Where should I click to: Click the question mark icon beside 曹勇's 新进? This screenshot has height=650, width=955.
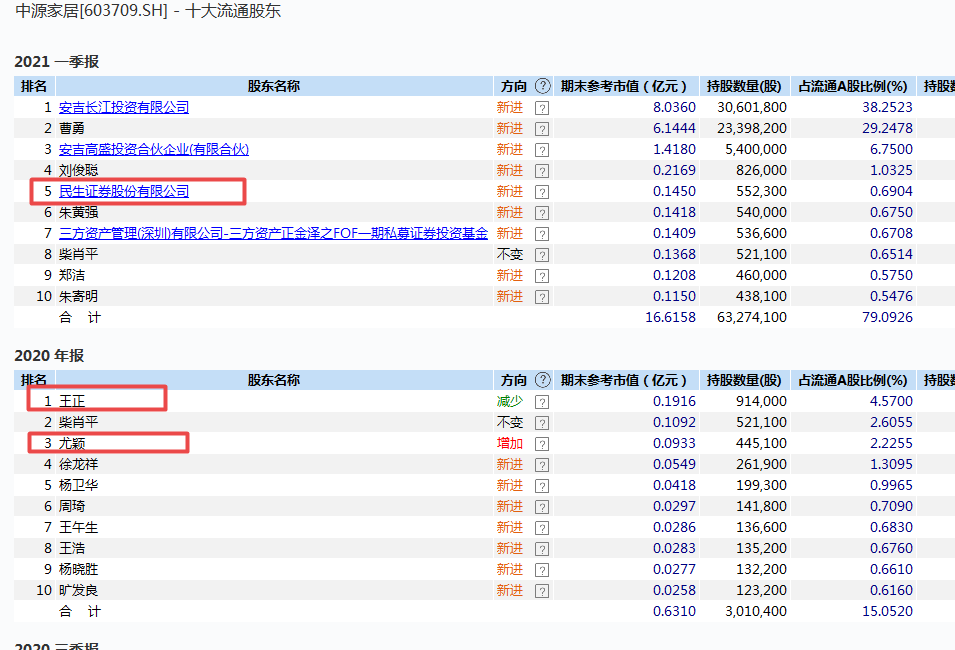[x=542, y=129]
